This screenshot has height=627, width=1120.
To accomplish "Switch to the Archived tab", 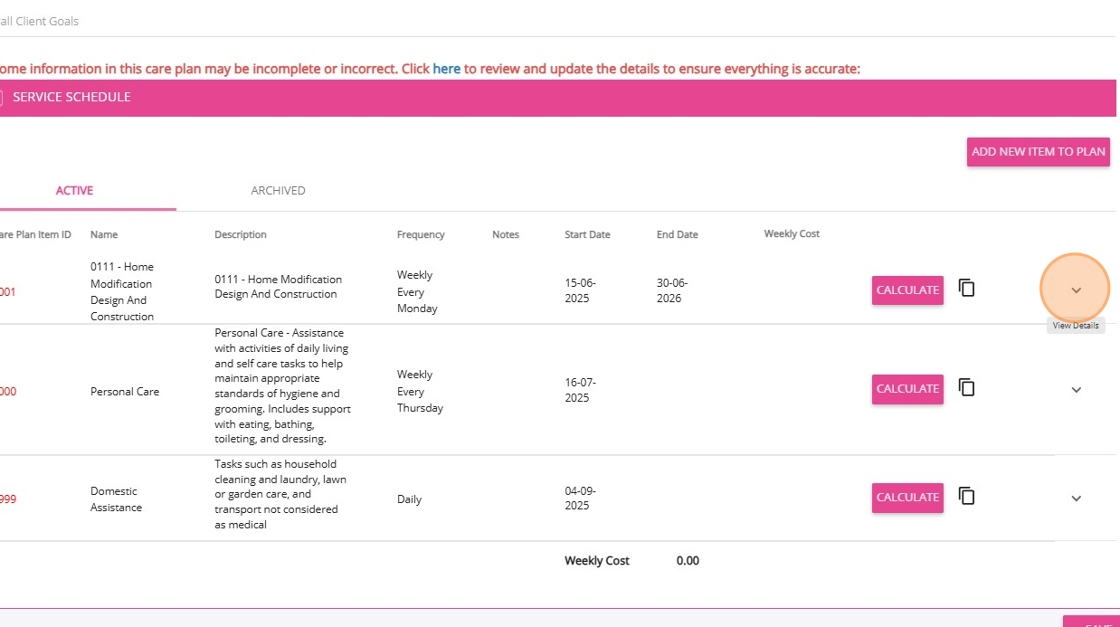I will coord(278,190).
